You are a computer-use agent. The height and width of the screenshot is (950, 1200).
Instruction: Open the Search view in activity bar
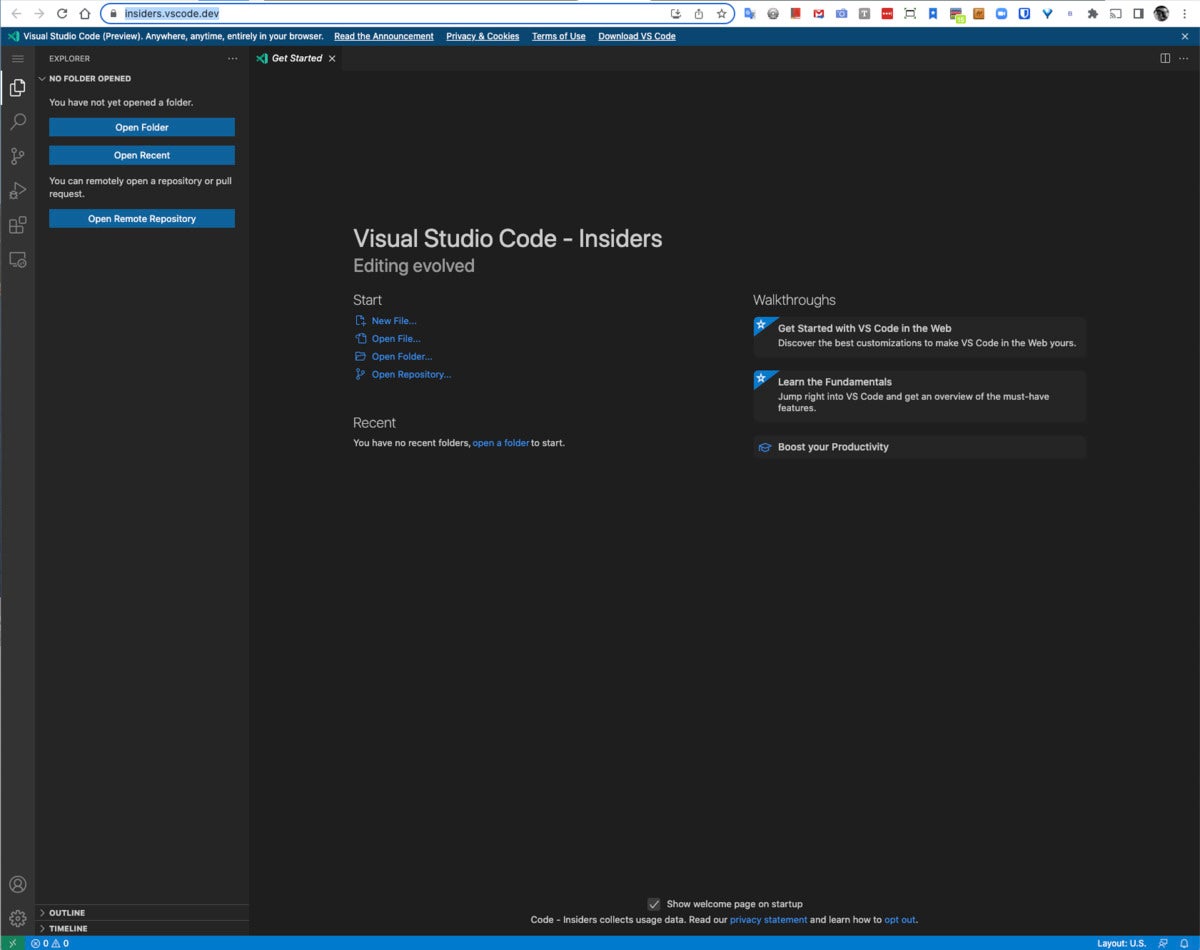(17, 122)
